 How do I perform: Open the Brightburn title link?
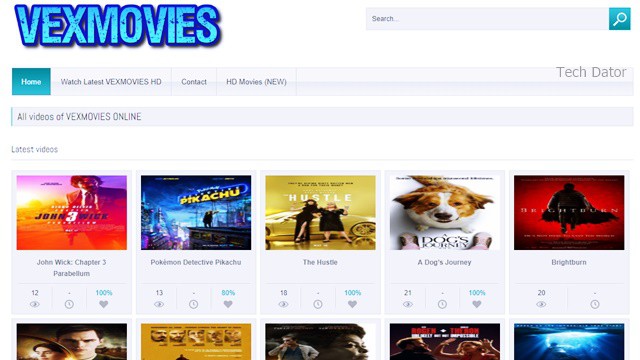coord(569,262)
